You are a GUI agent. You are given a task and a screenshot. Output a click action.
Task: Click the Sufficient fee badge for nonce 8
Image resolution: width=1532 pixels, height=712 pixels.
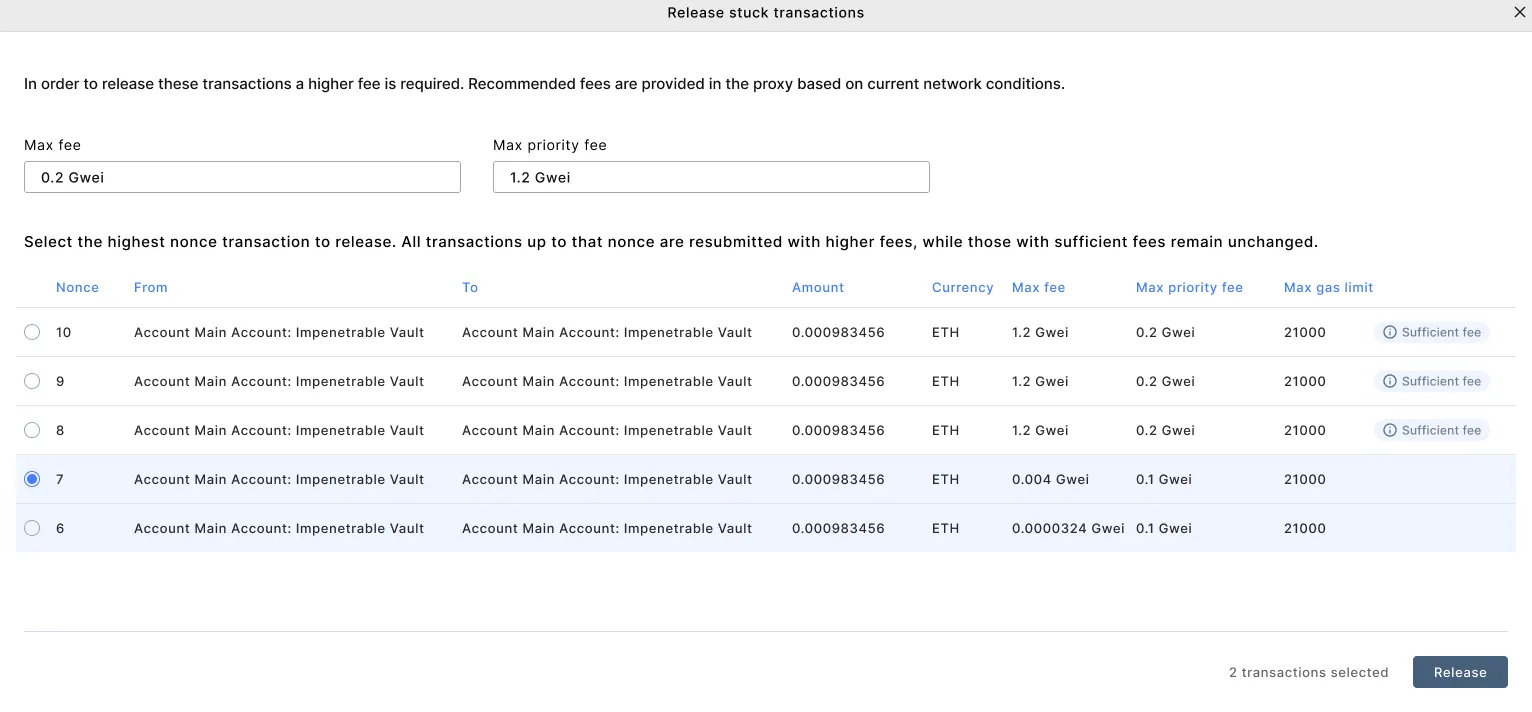click(x=1432, y=430)
